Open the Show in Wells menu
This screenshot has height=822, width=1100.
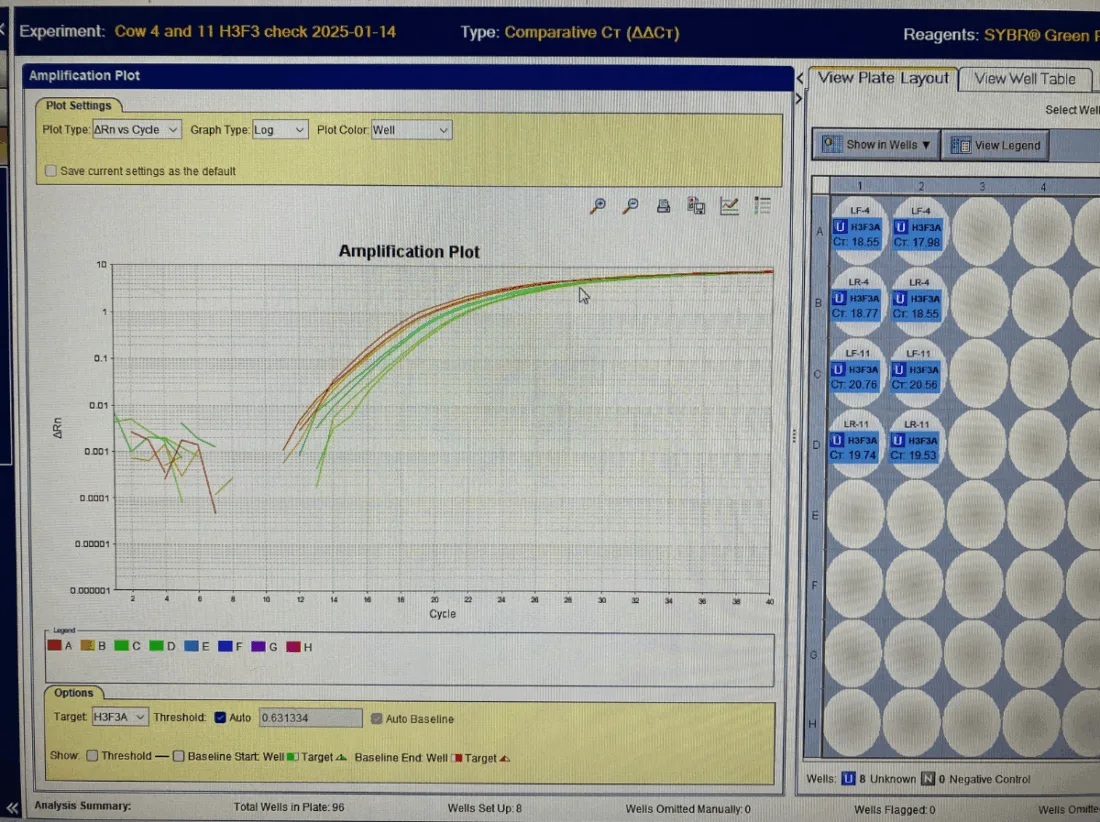tap(876, 145)
